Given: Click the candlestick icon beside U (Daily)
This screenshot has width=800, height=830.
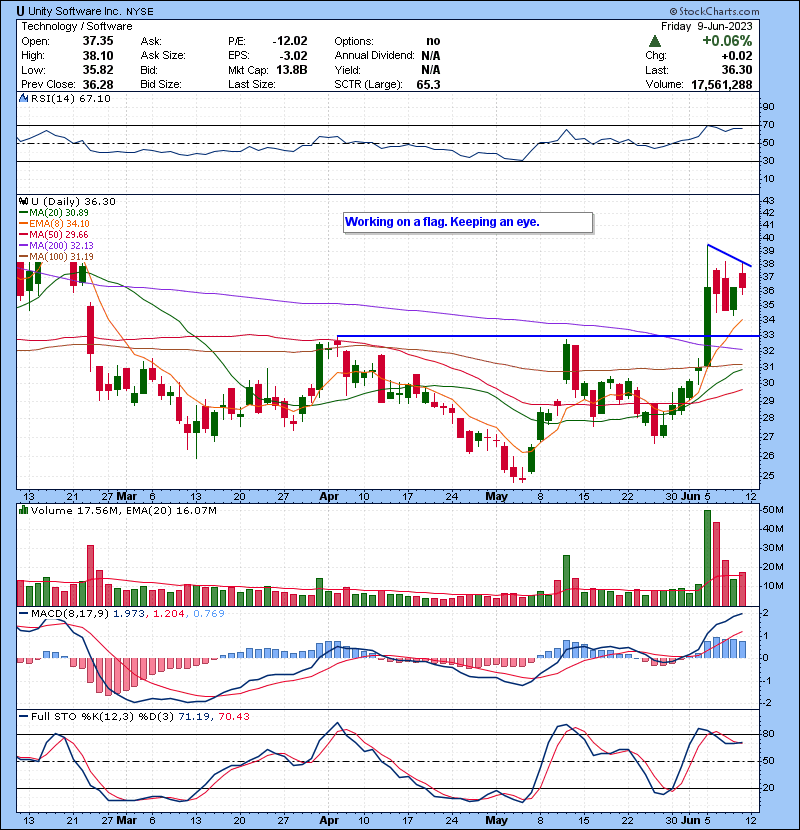Looking at the screenshot, I should coord(24,201).
